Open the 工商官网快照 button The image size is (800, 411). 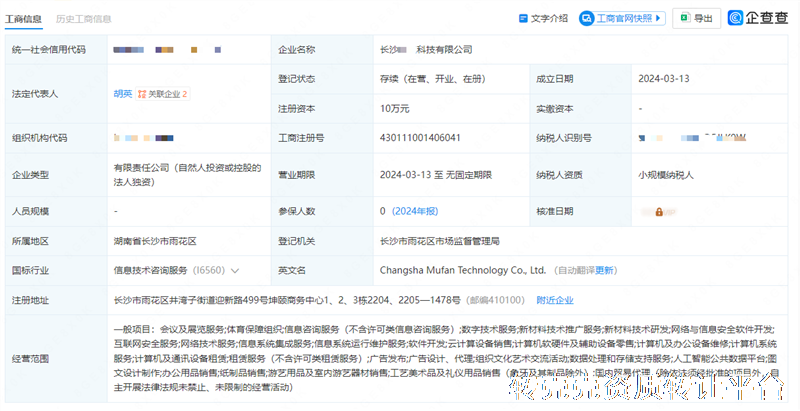pos(622,18)
